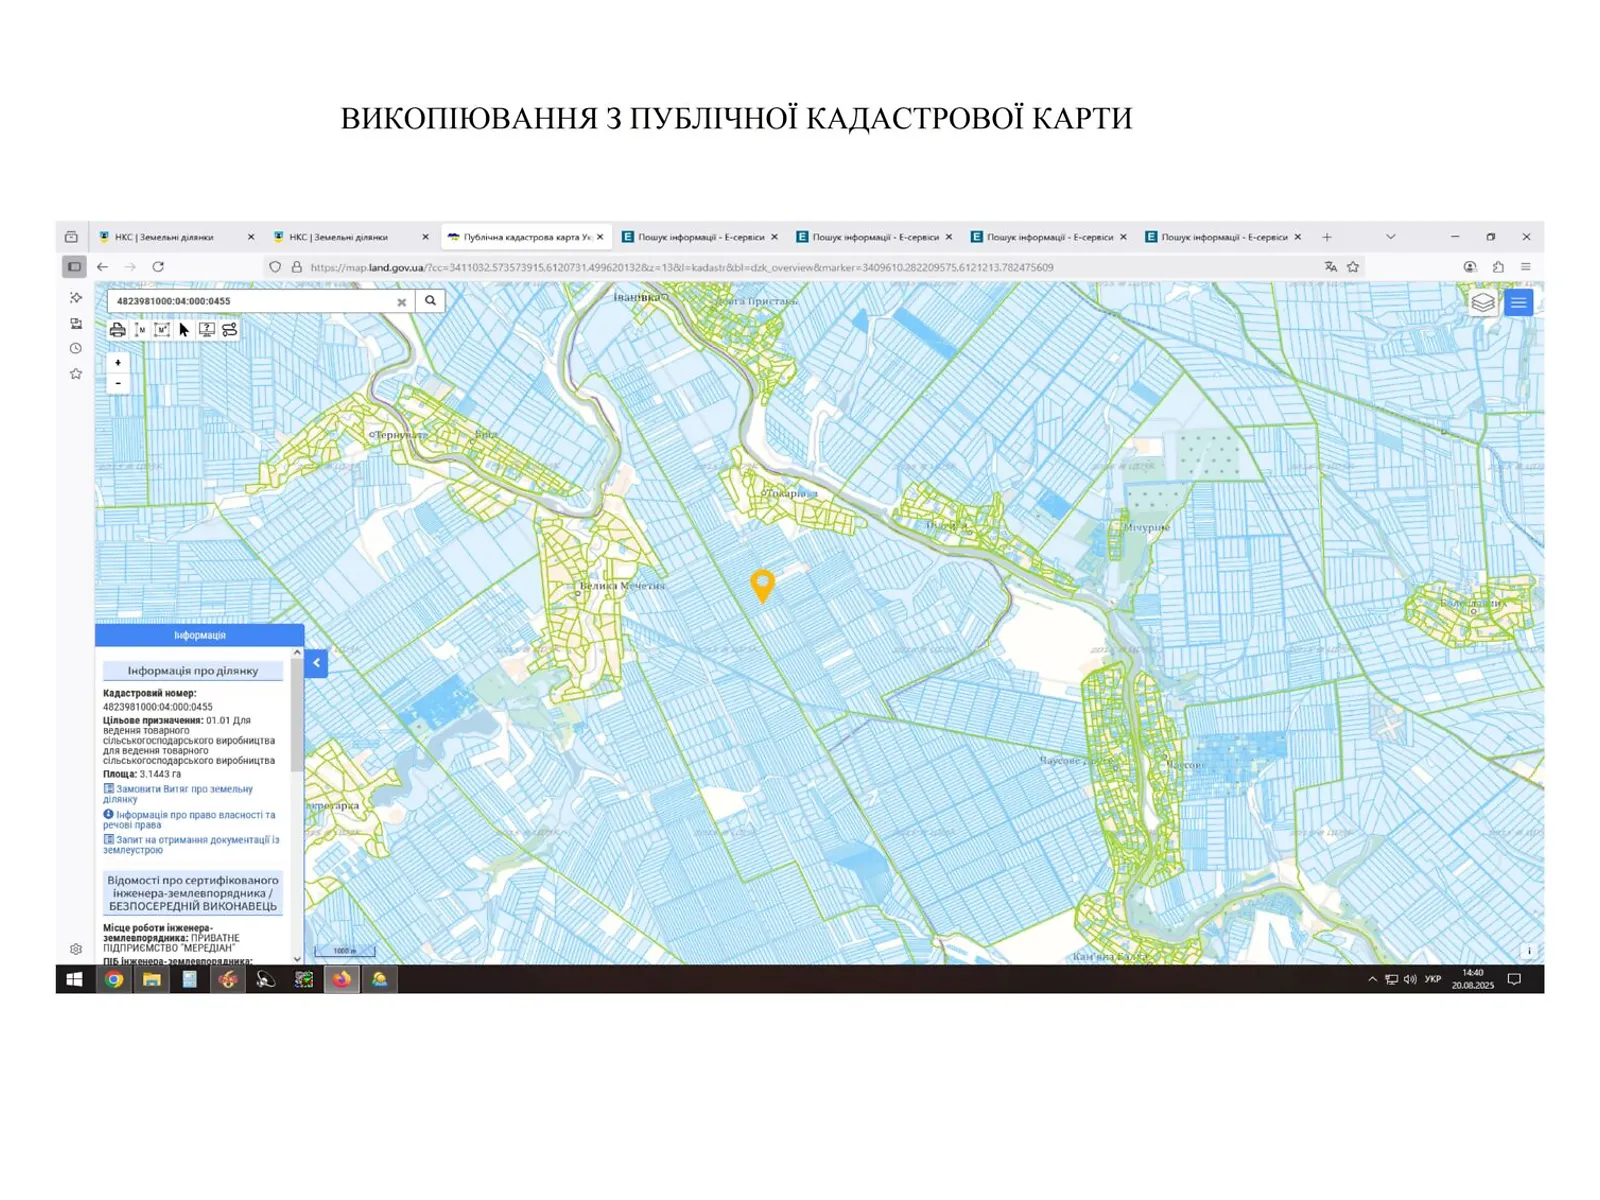Click the map zoom in plus button

(118, 363)
